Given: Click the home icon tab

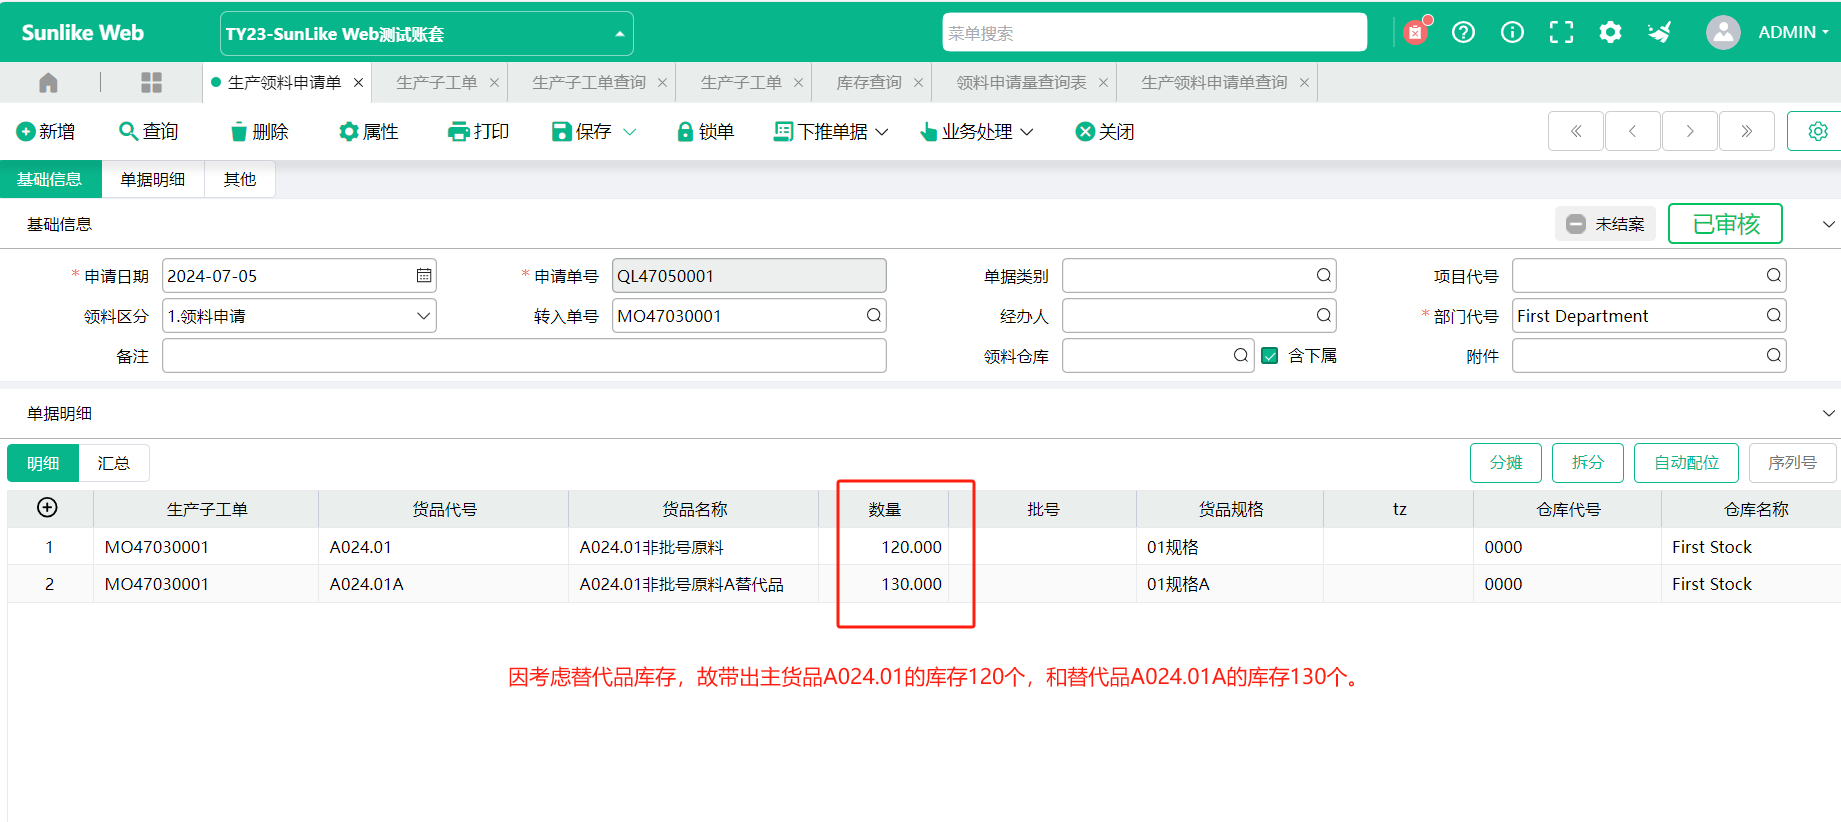Looking at the screenshot, I should click(48, 82).
